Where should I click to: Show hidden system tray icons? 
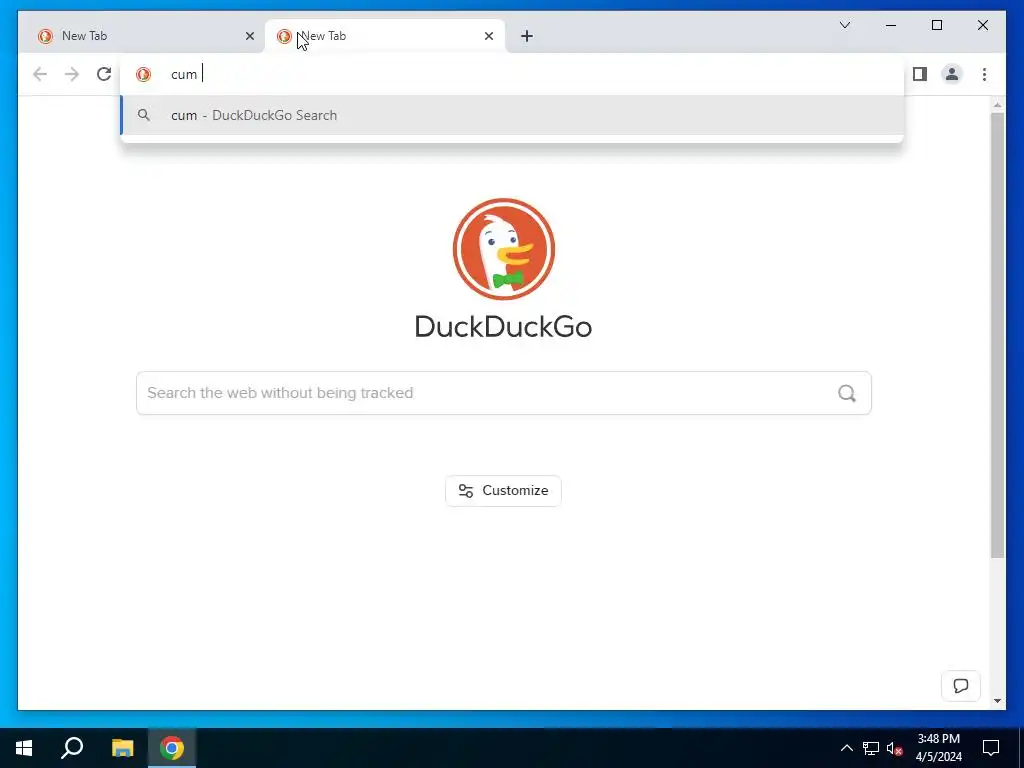pyautogui.click(x=846, y=748)
